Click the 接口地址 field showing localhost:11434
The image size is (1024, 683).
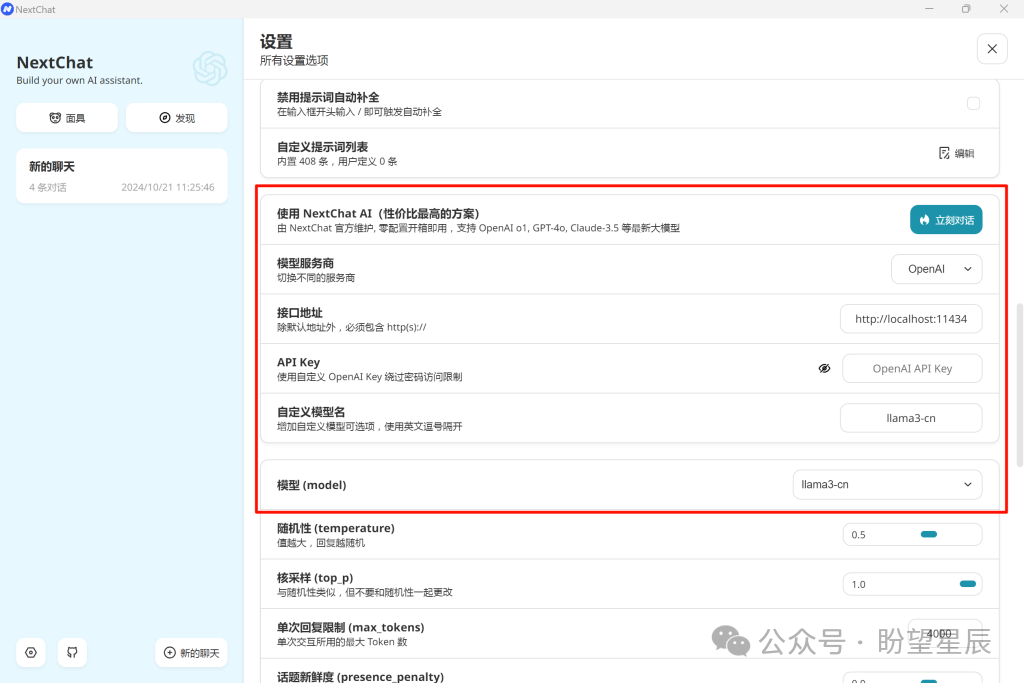pos(910,319)
